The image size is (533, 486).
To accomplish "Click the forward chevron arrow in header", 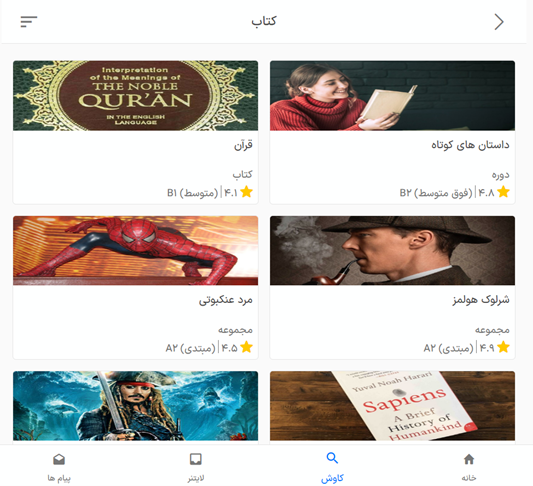I will point(499,22).
